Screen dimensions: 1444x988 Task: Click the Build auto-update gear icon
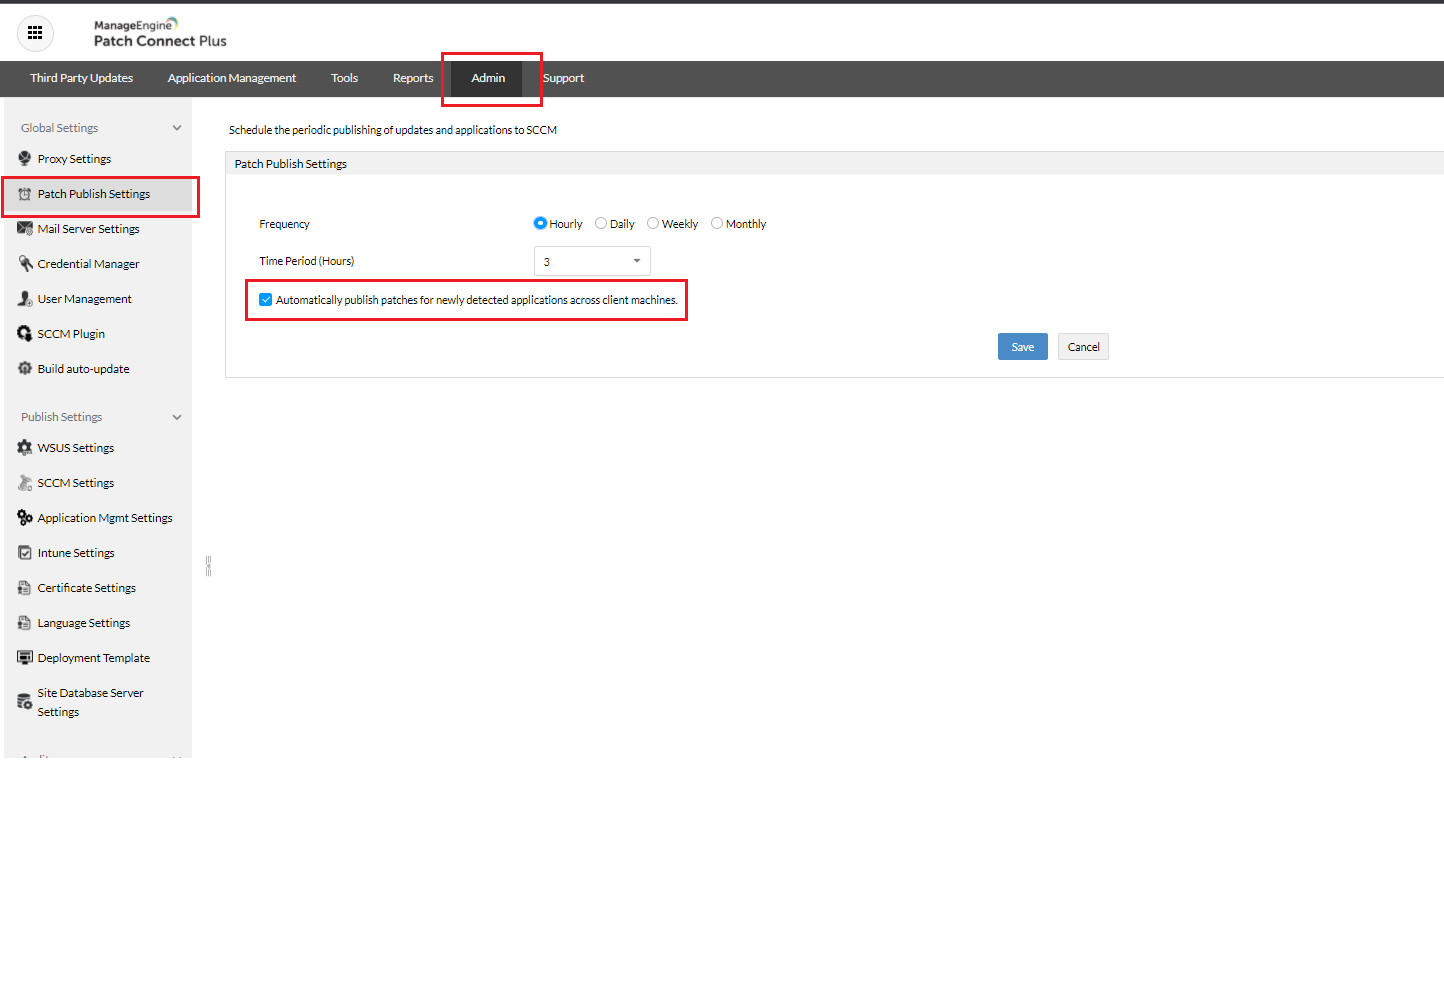click(25, 369)
